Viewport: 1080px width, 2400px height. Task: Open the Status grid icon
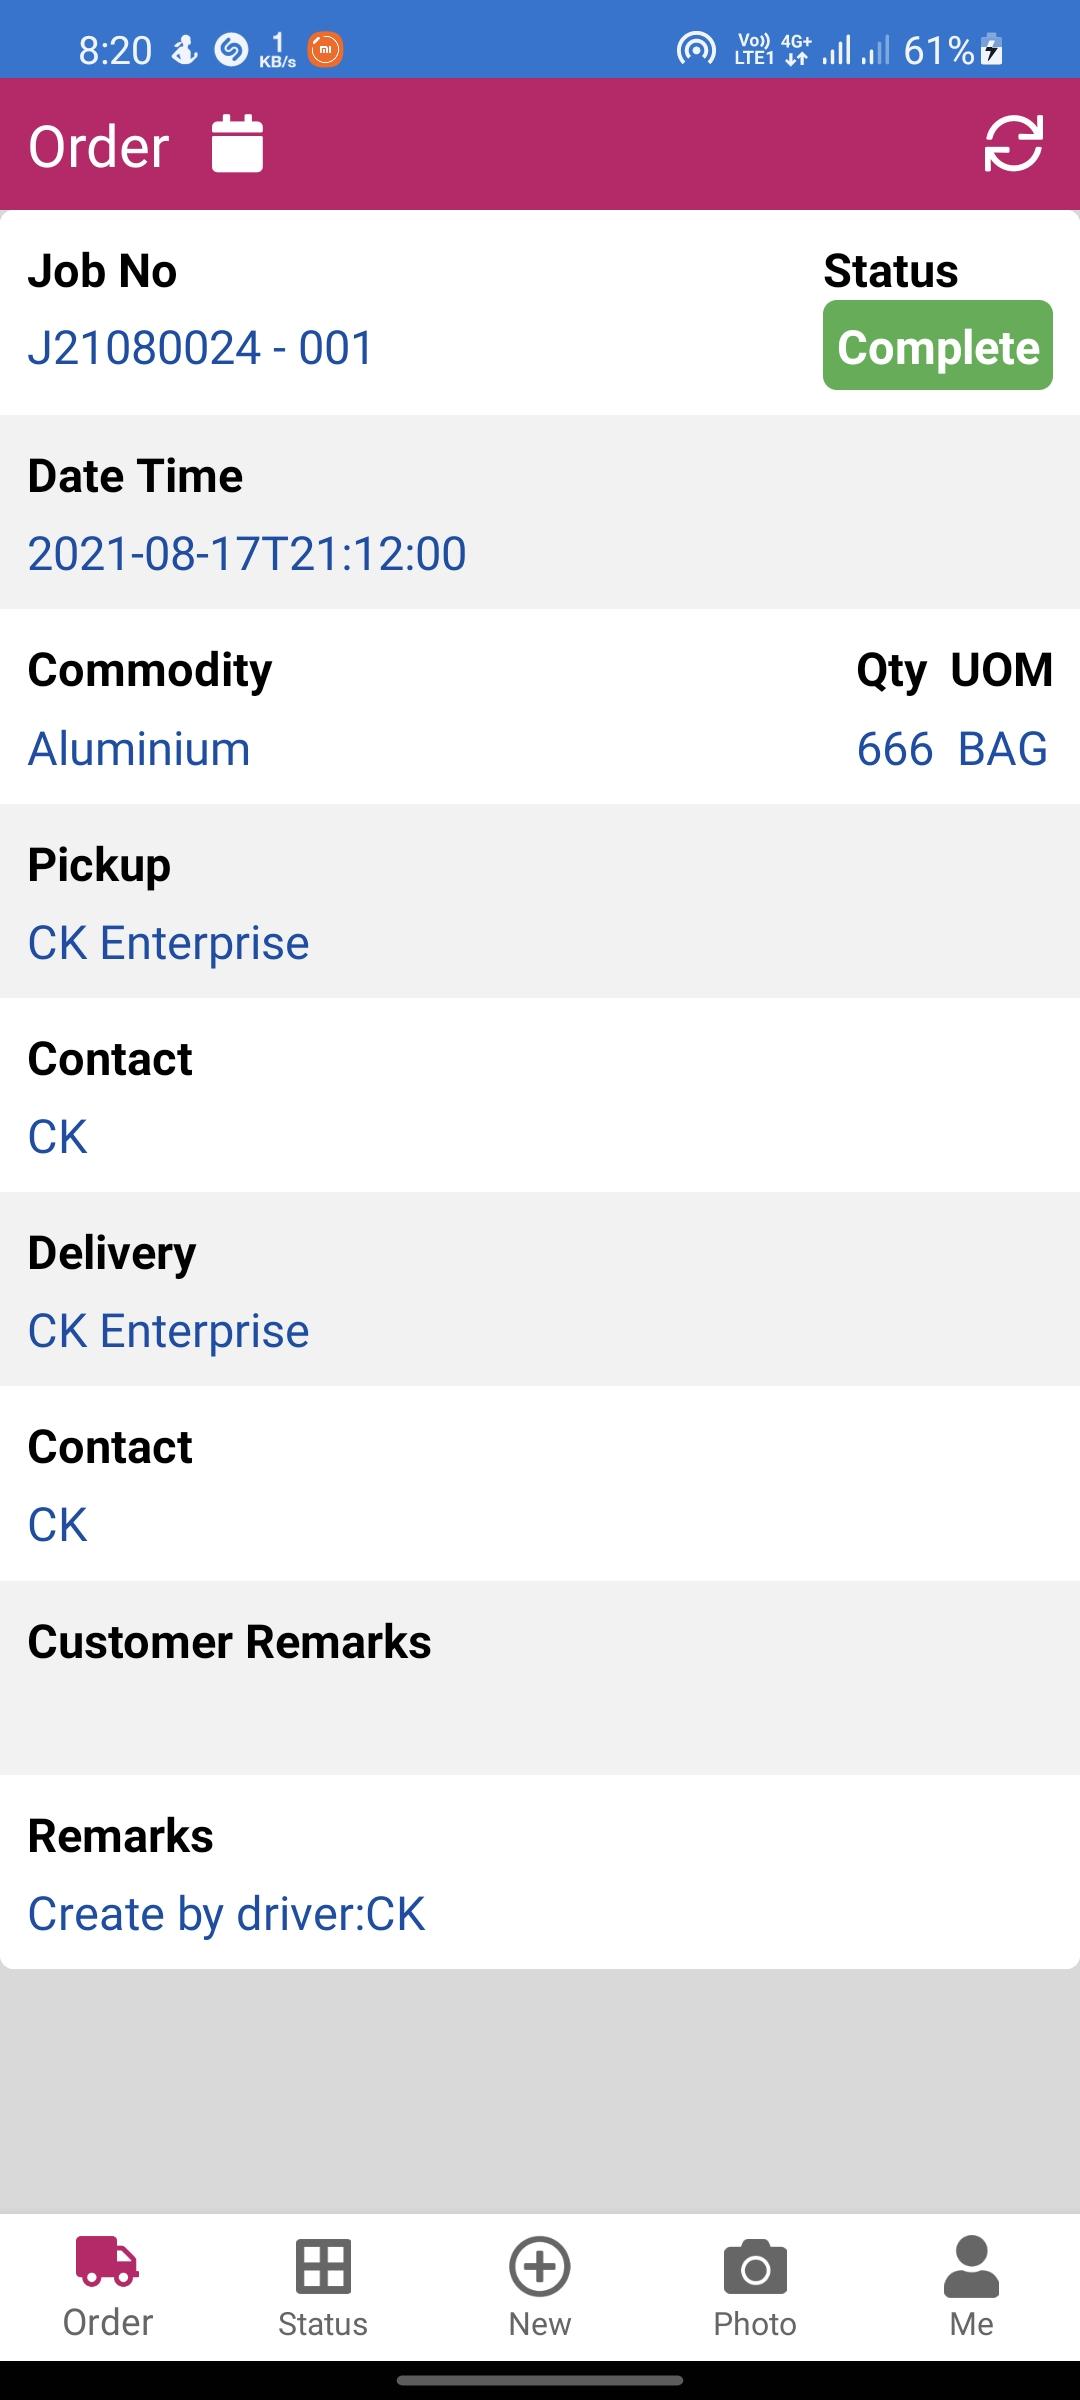click(x=323, y=2265)
